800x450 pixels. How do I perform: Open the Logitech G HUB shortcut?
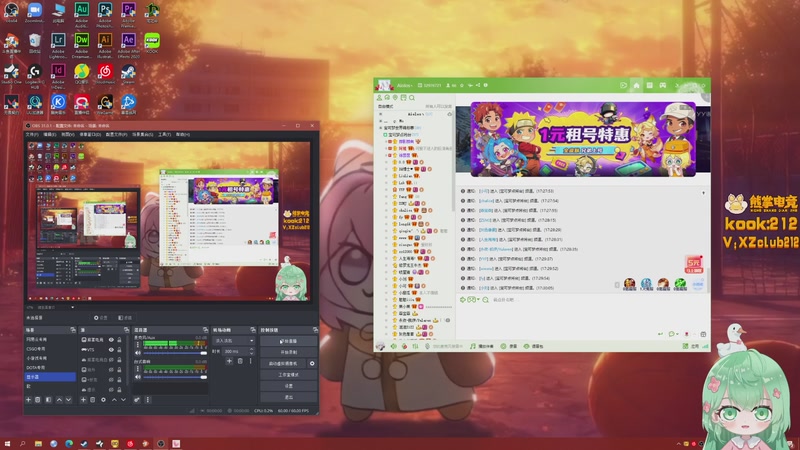click(35, 76)
